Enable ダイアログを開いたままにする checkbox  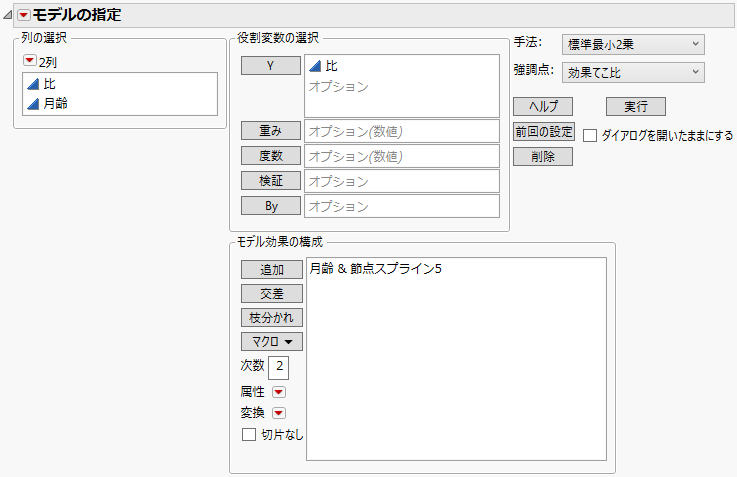point(590,136)
